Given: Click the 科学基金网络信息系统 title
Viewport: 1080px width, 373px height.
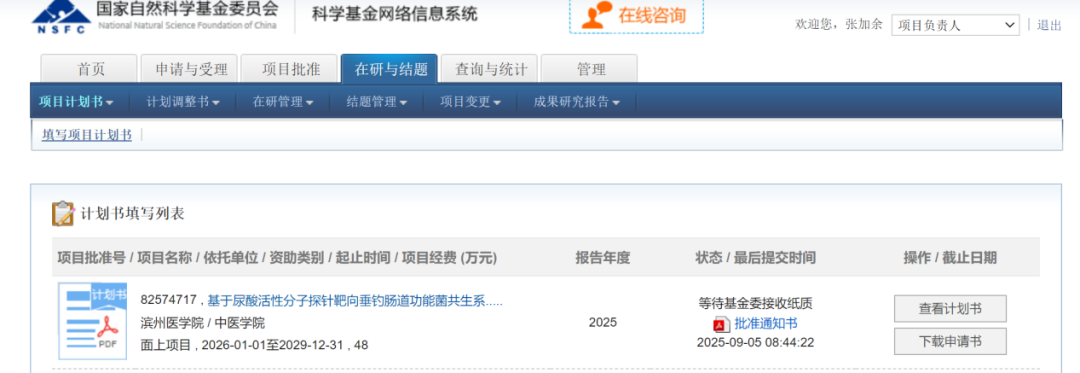Looking at the screenshot, I should tap(394, 14).
